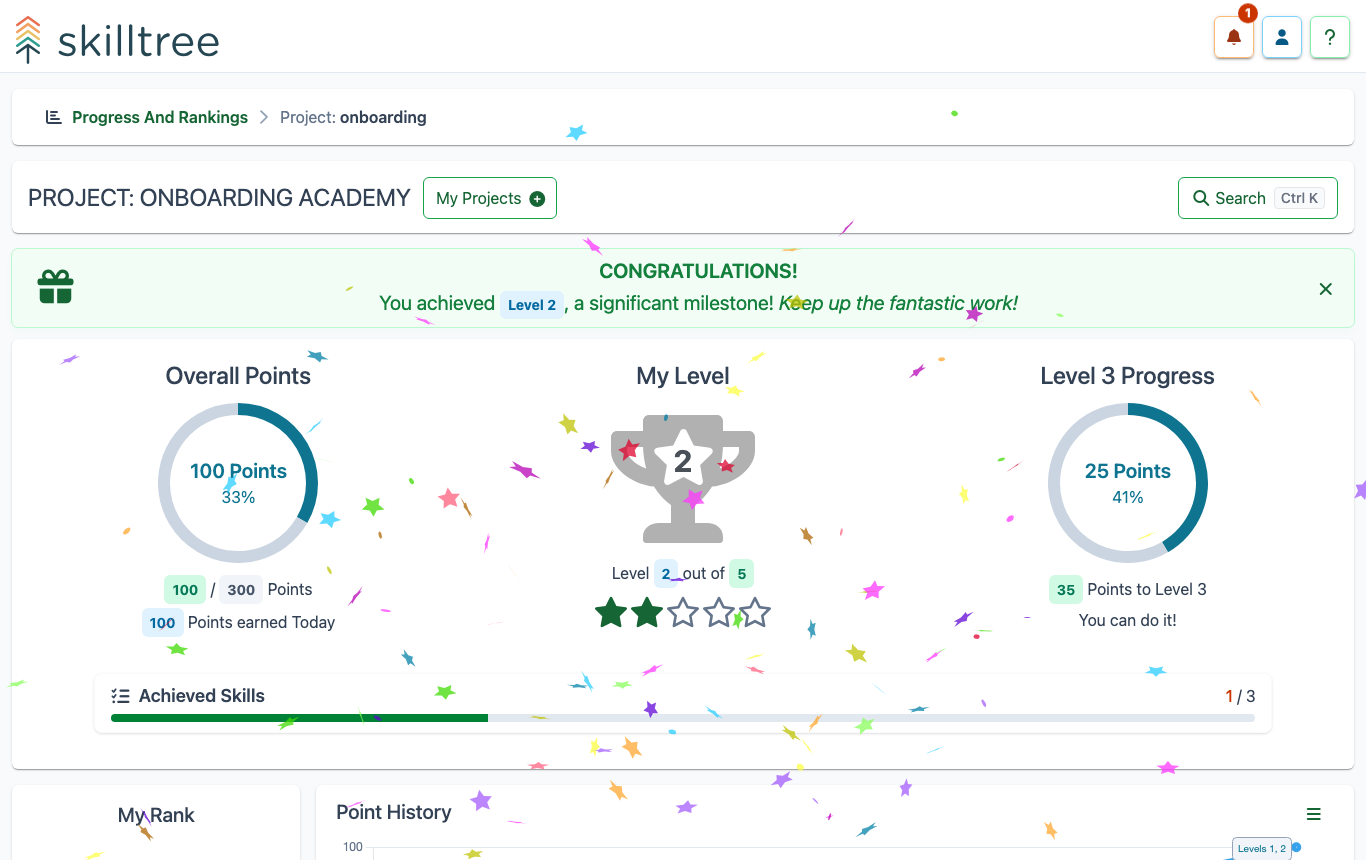Click 'Points earned Today' text
The height and width of the screenshot is (860, 1366).
[x=261, y=622]
